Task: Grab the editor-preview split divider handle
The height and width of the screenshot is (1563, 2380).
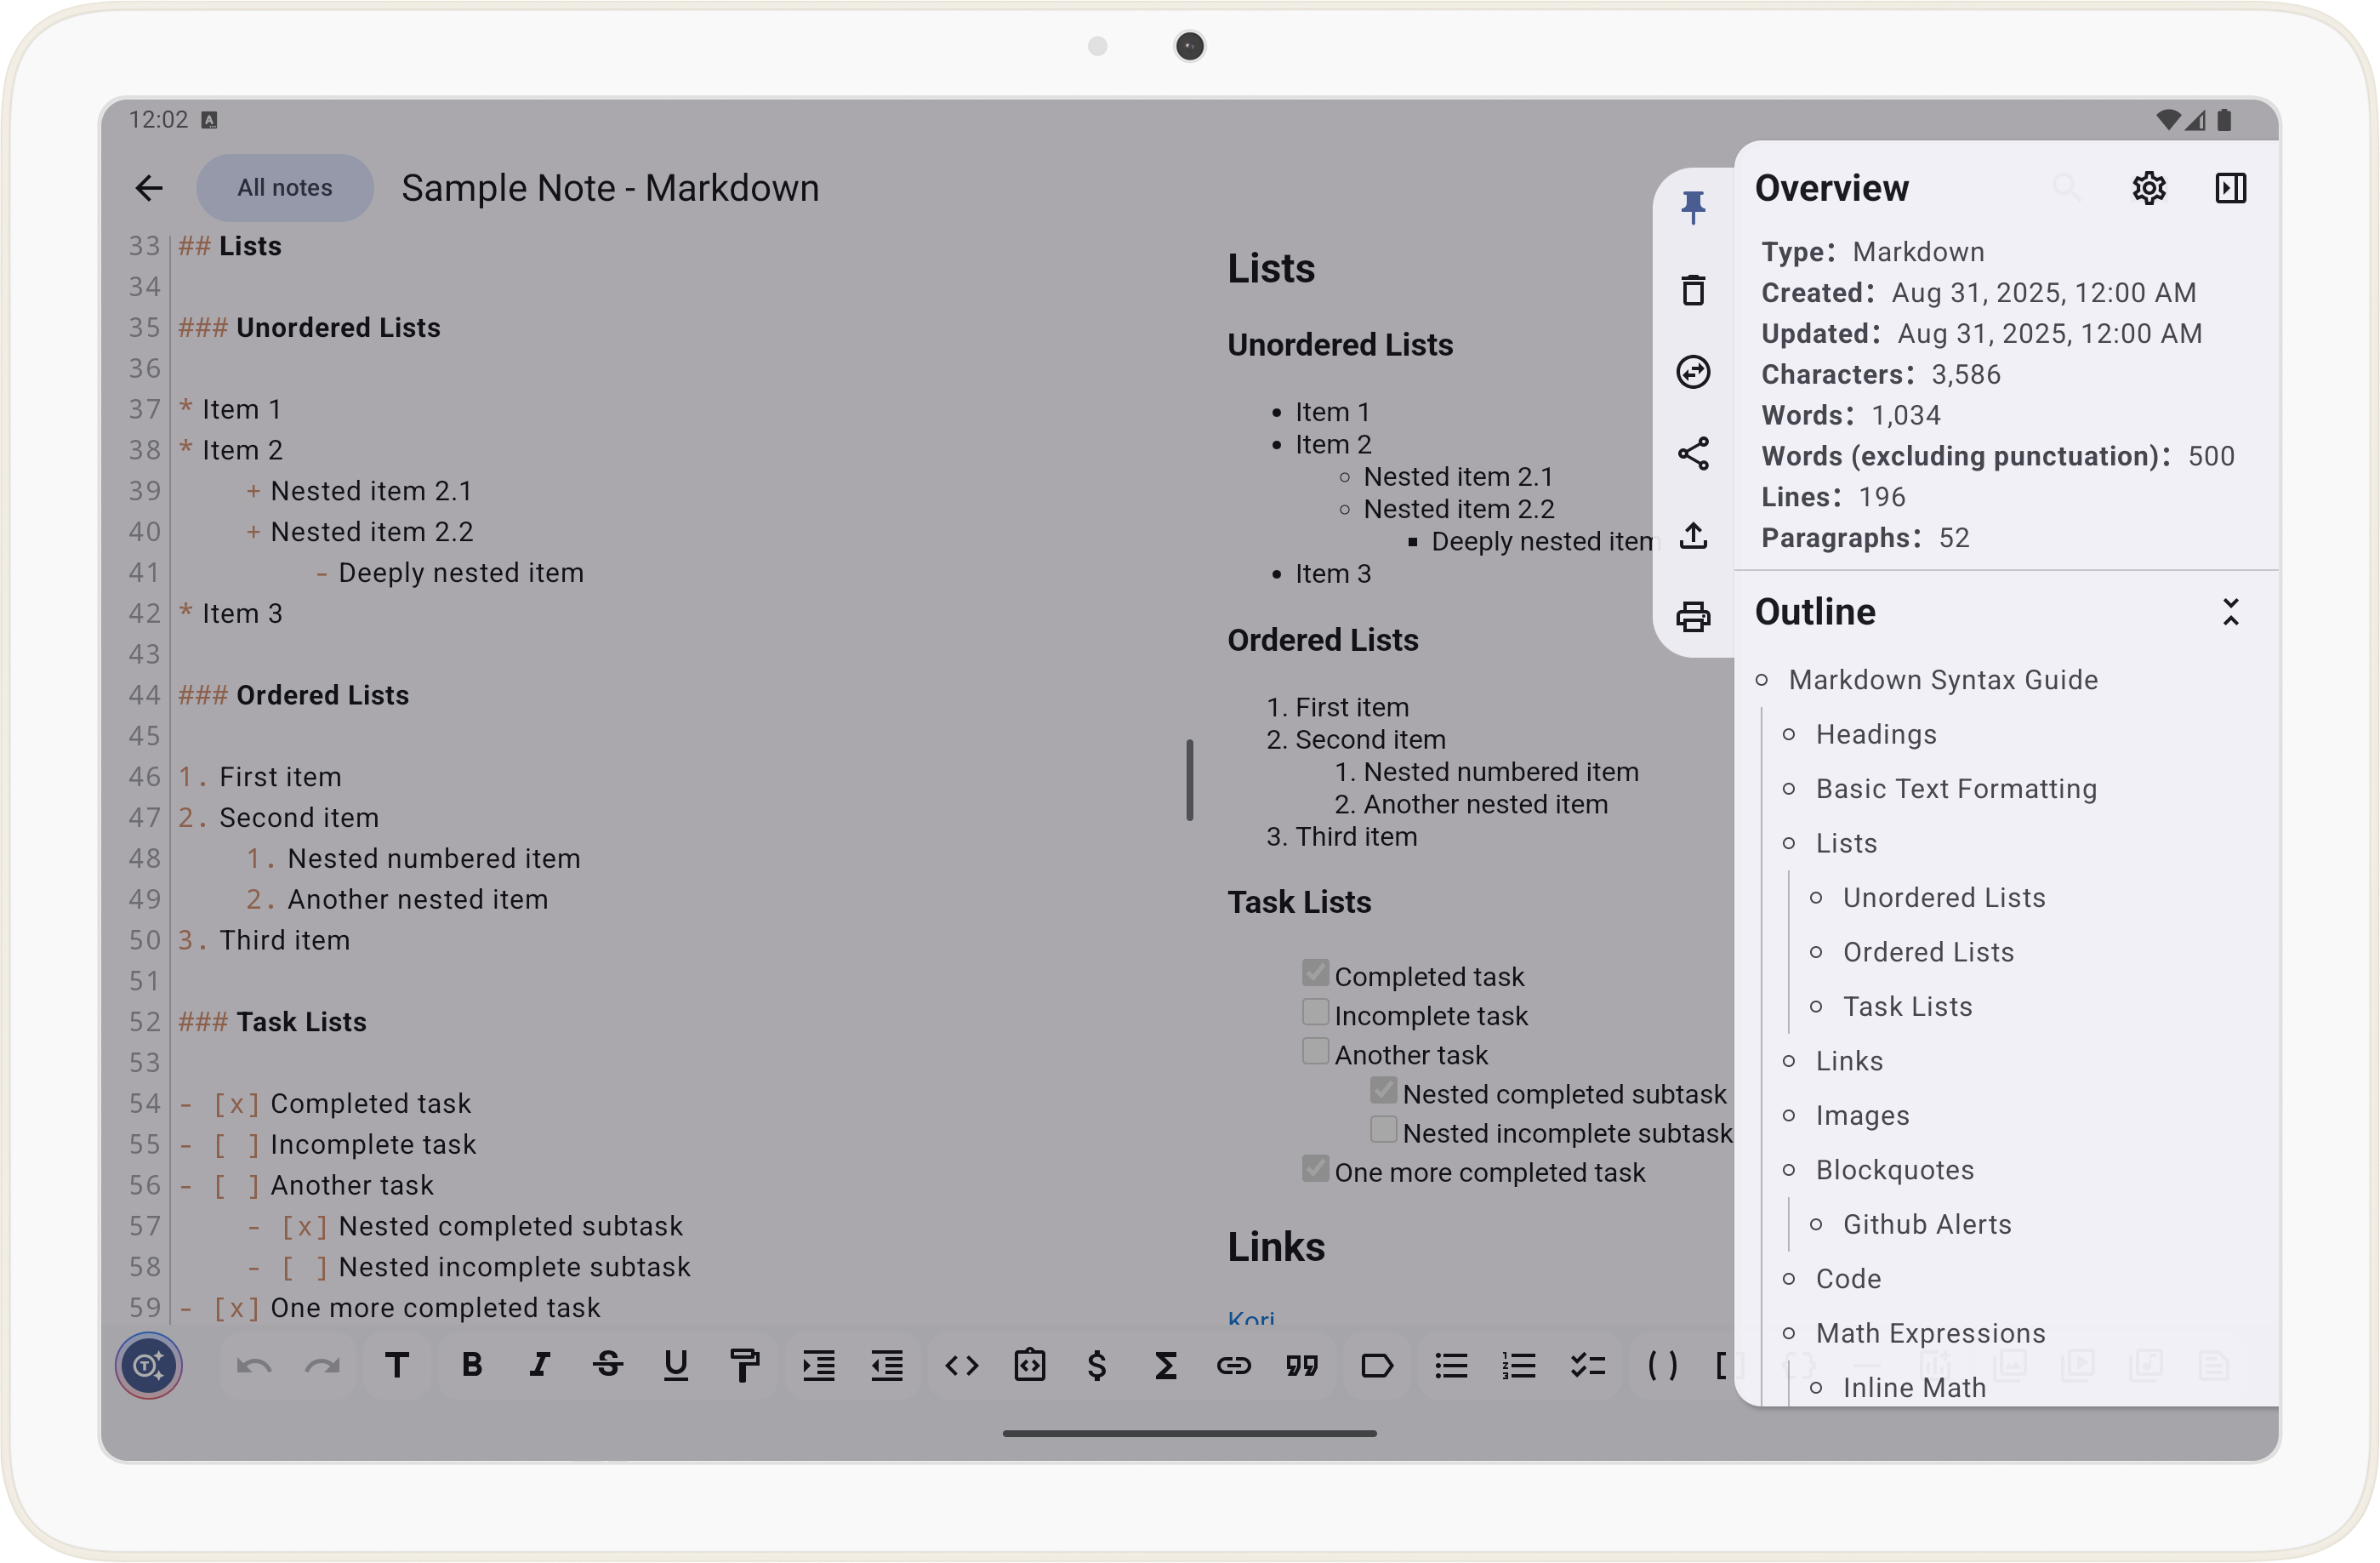Action: 1190,780
